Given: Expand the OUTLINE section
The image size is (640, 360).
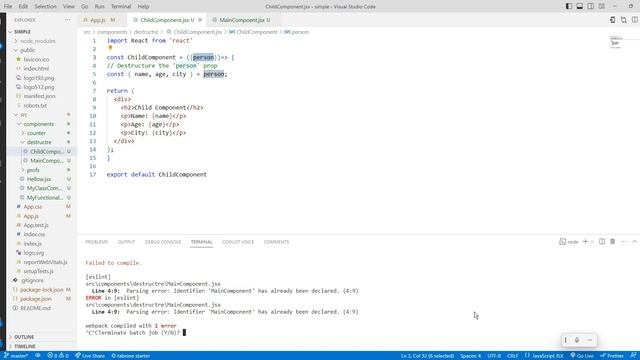Looking at the screenshot, I should coord(24,337).
